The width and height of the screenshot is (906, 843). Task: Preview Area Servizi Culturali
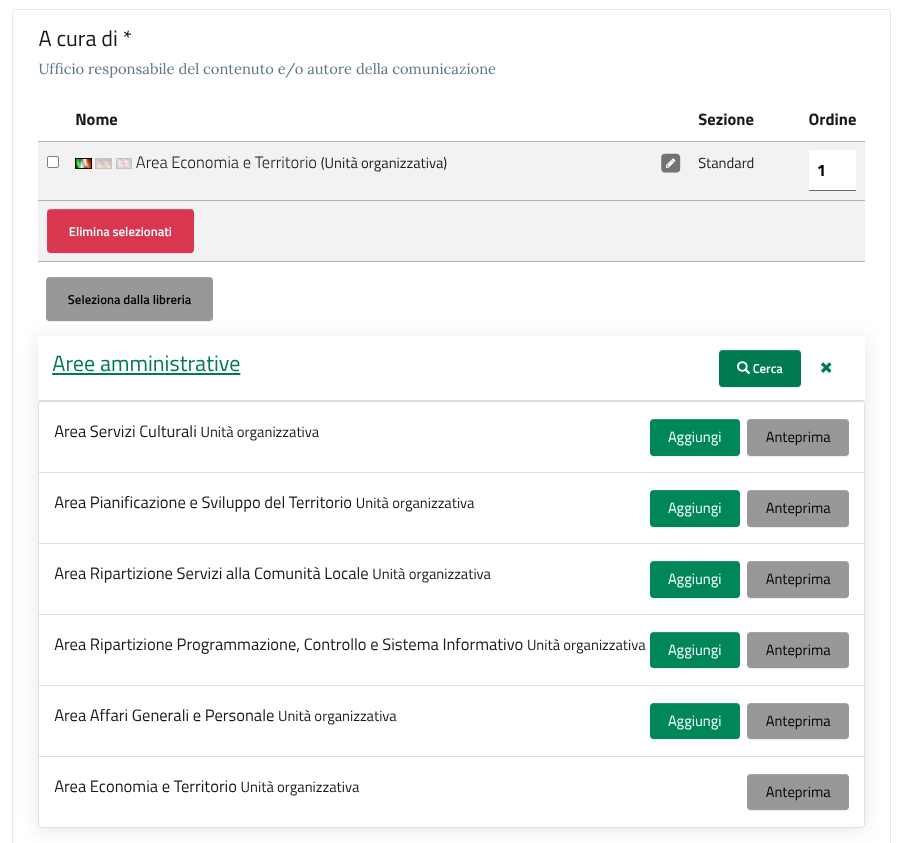797,437
